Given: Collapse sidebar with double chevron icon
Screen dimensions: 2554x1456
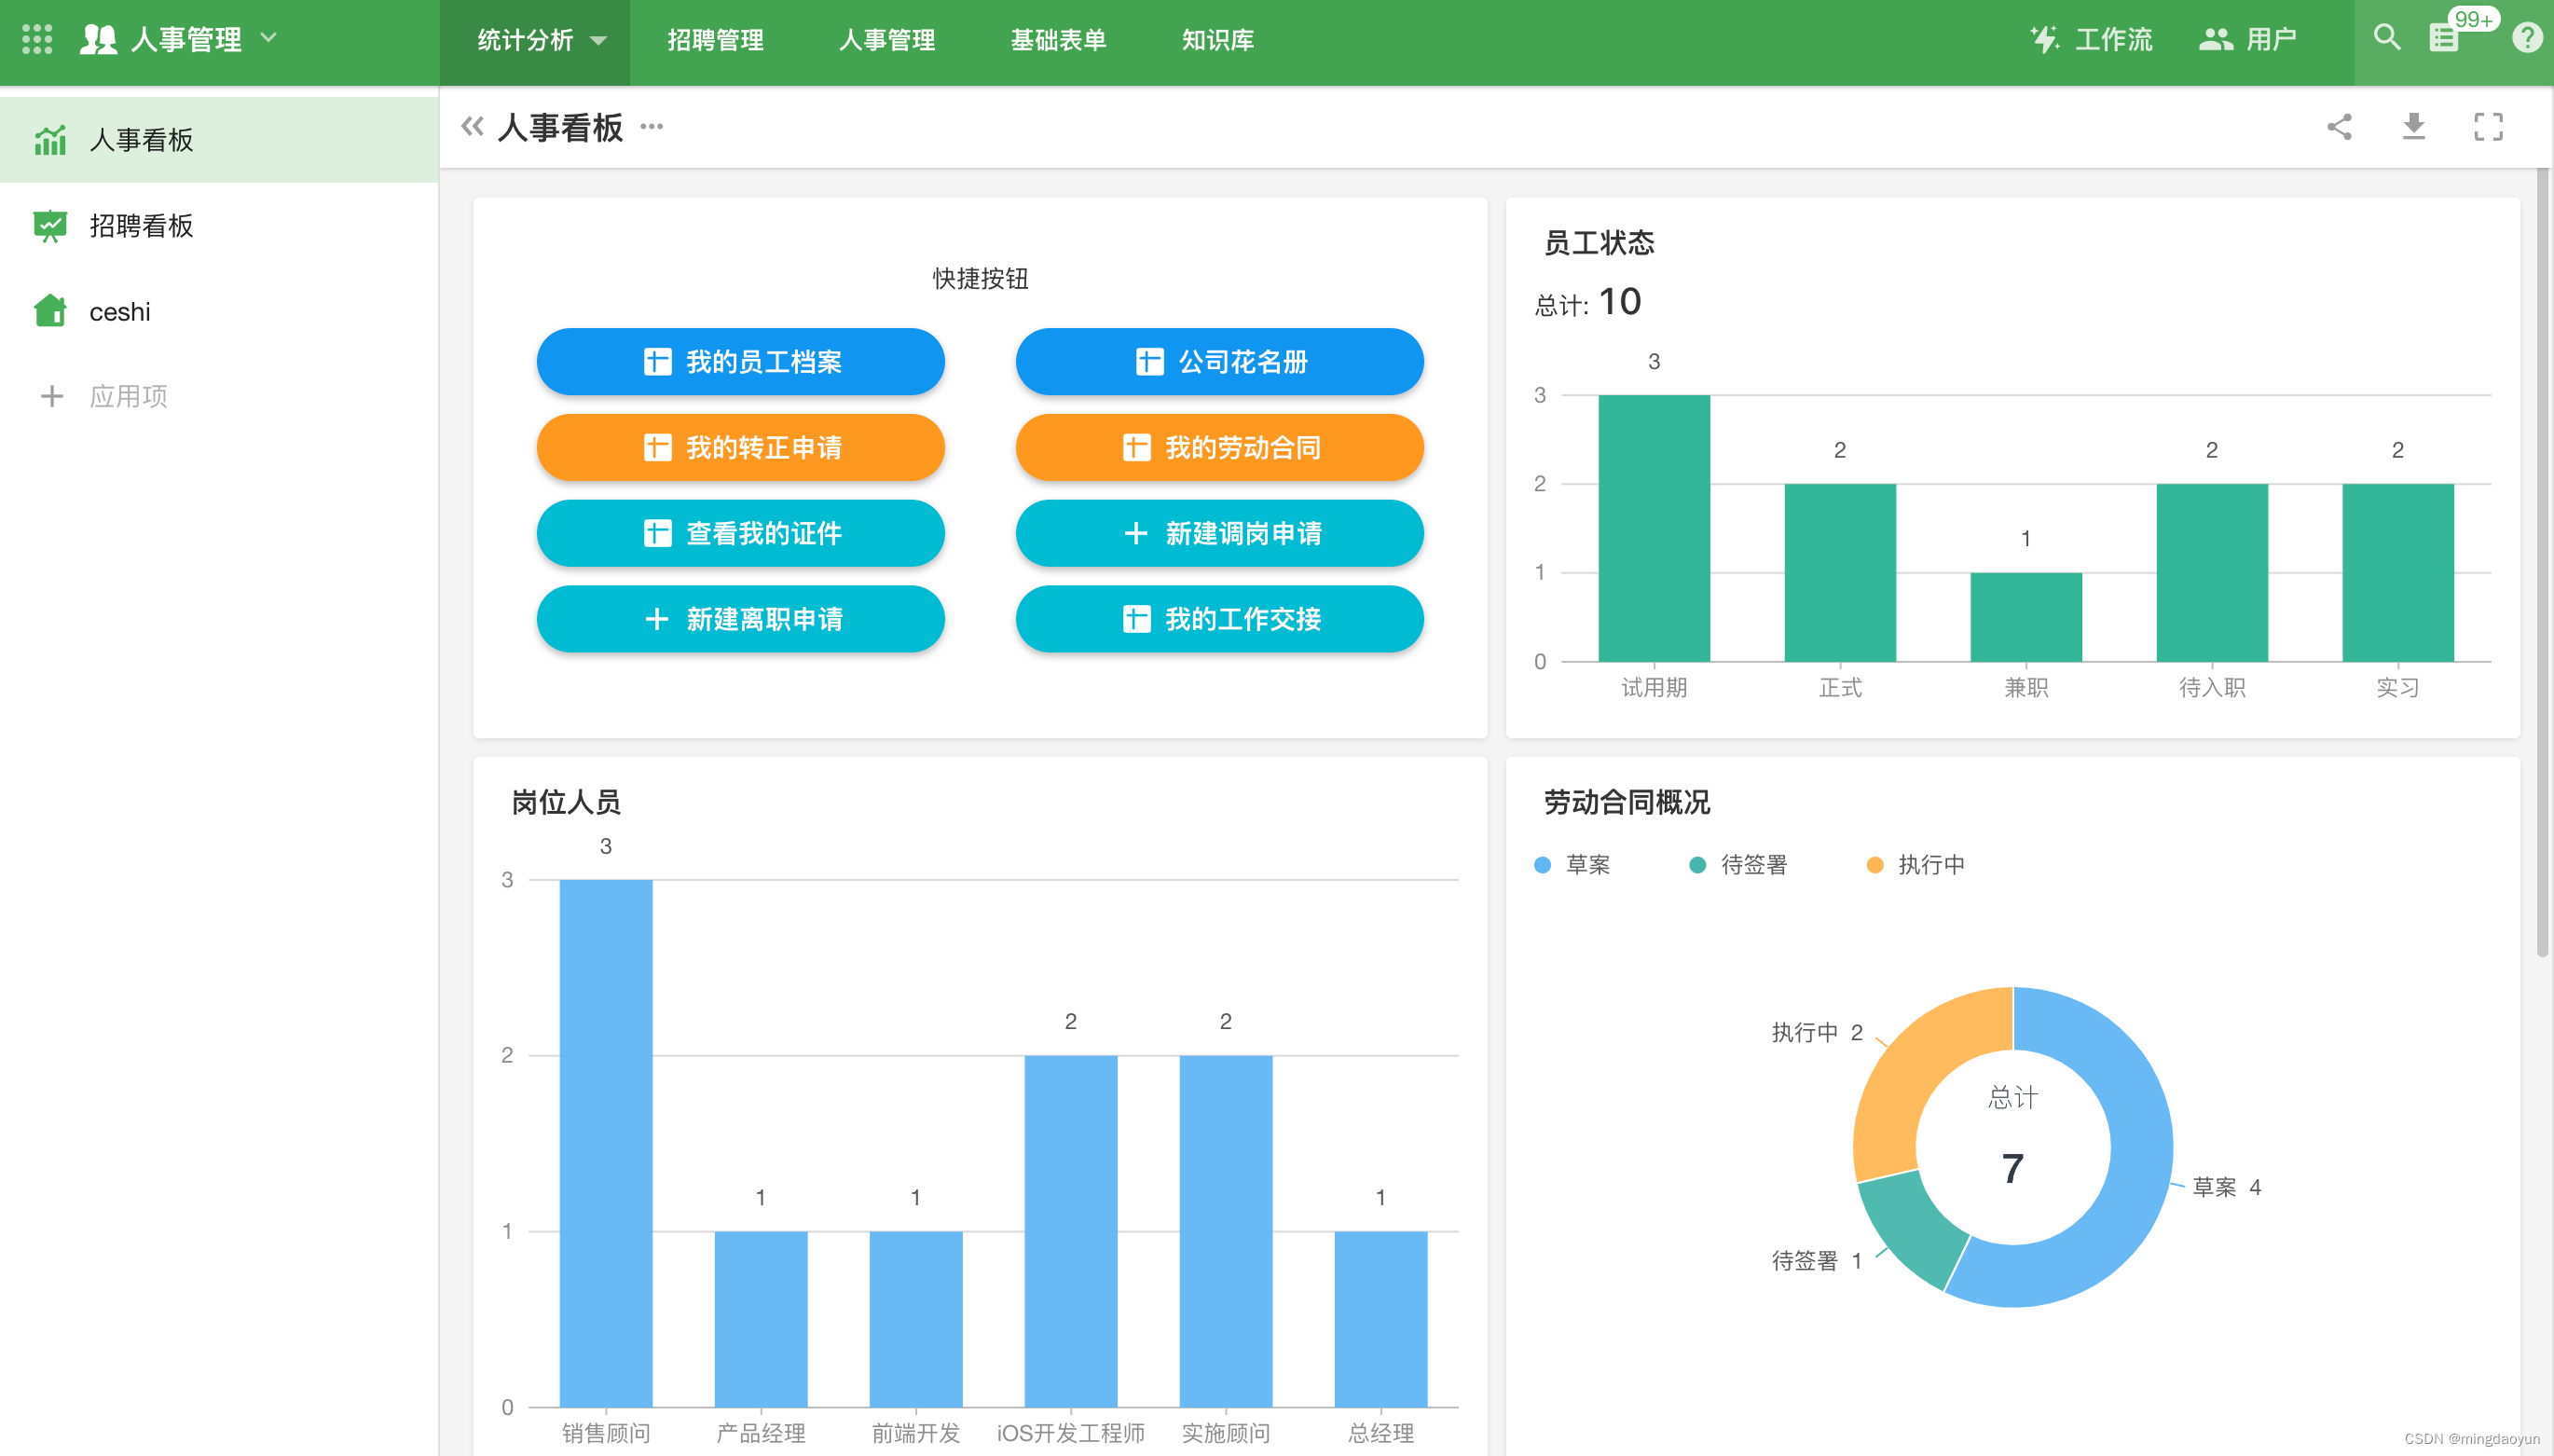Looking at the screenshot, I should click(x=472, y=127).
